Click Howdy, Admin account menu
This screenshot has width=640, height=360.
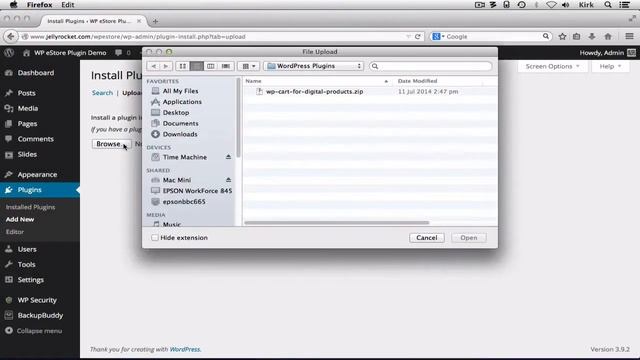point(607,53)
